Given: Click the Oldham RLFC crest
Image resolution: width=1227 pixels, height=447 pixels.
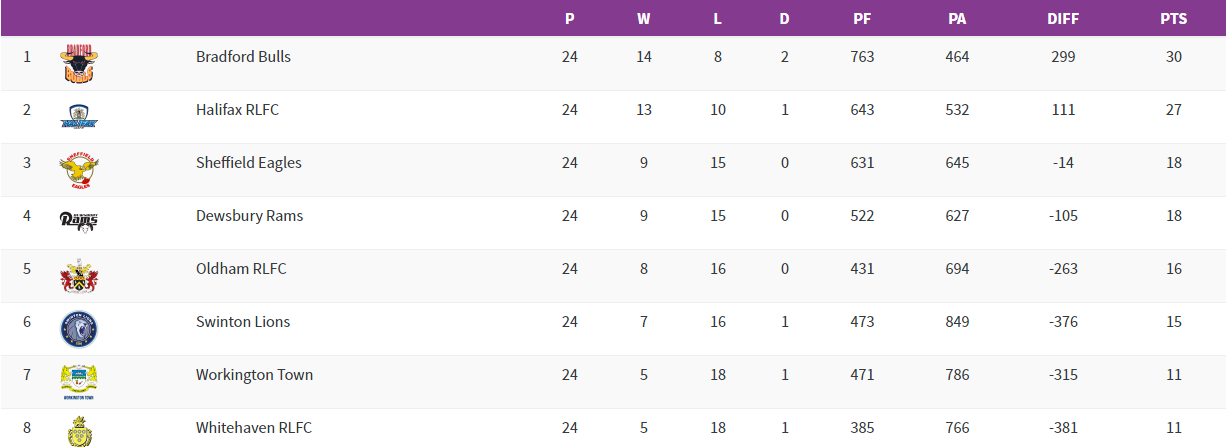Looking at the screenshot, I should tap(78, 276).
